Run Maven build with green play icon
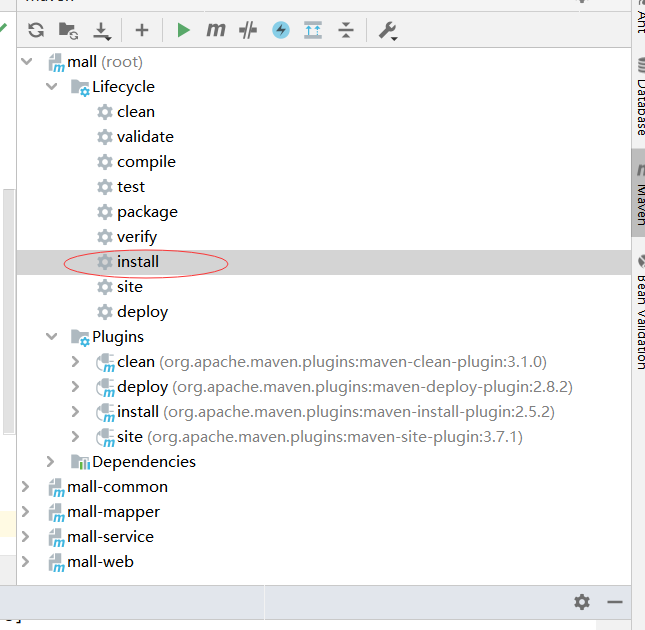Screen dimensions: 645x630 click(x=183, y=30)
